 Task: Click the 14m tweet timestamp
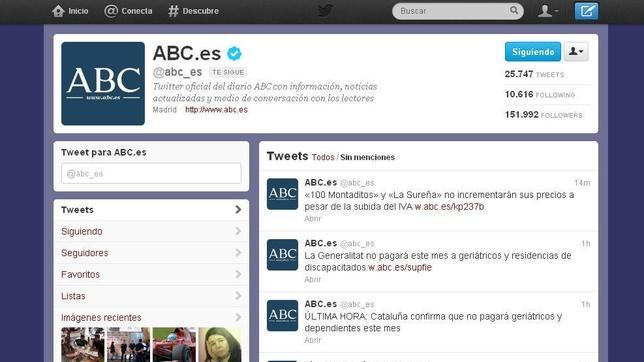pyautogui.click(x=582, y=183)
